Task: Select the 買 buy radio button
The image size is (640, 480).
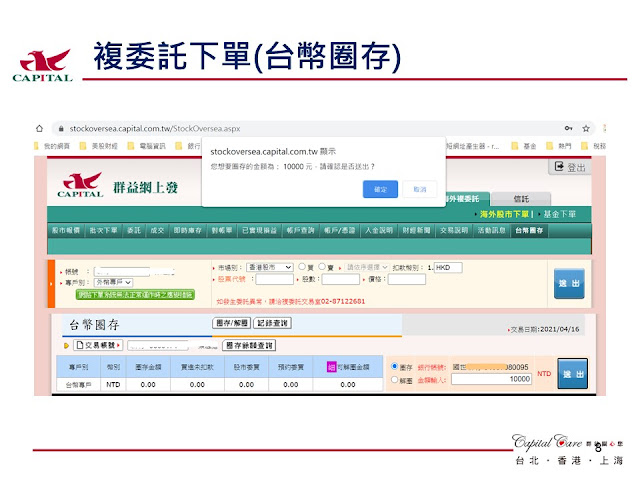Action: pyautogui.click(x=302, y=267)
